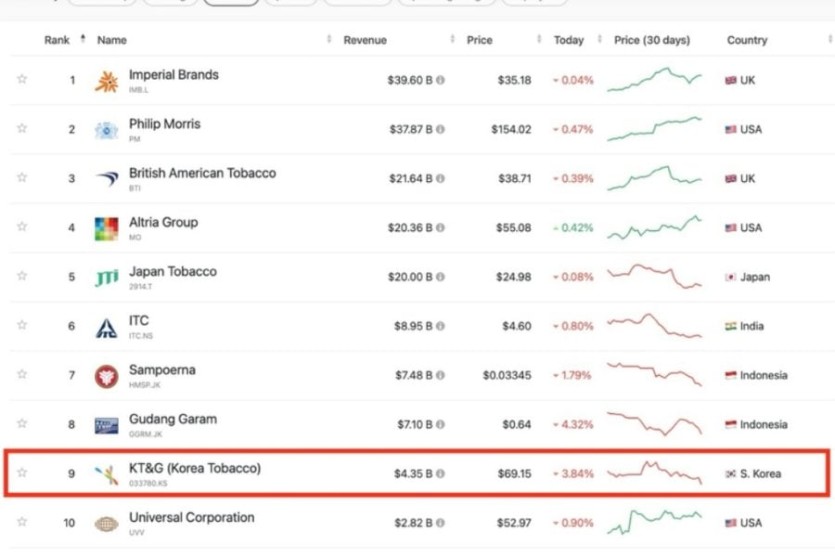835x557 pixels.
Task: Click the Universal Corporation globe logo
Action: click(106, 523)
